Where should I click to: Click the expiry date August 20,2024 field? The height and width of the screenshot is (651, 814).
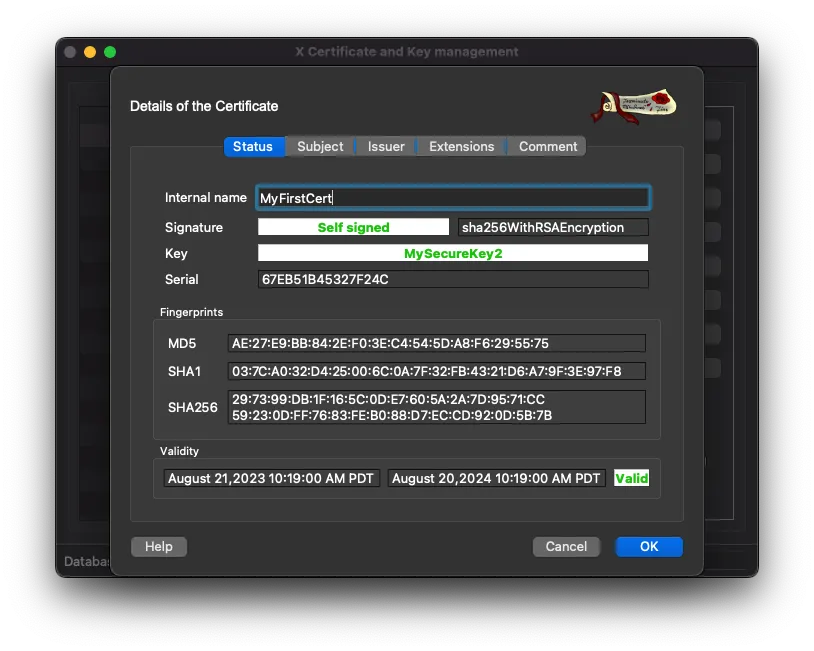(496, 478)
